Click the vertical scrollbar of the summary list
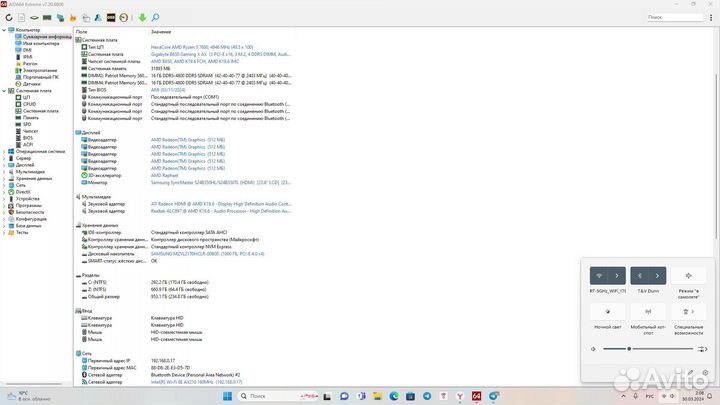 [x=717, y=156]
